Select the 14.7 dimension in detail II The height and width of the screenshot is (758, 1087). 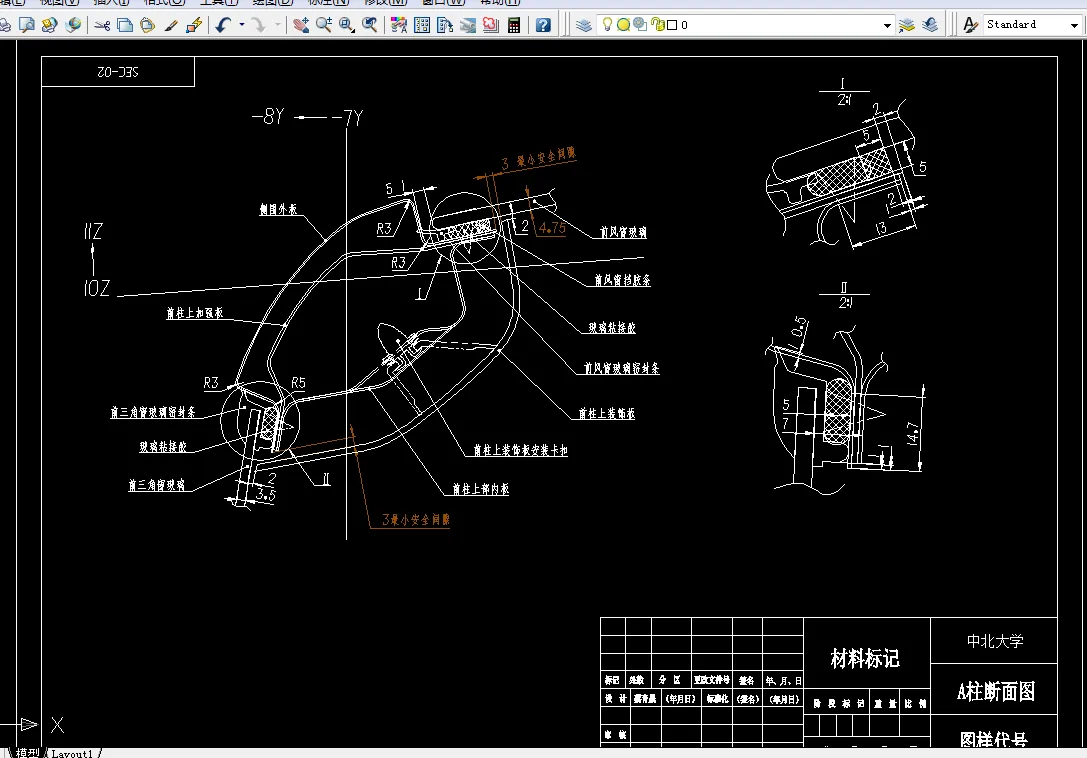click(913, 433)
